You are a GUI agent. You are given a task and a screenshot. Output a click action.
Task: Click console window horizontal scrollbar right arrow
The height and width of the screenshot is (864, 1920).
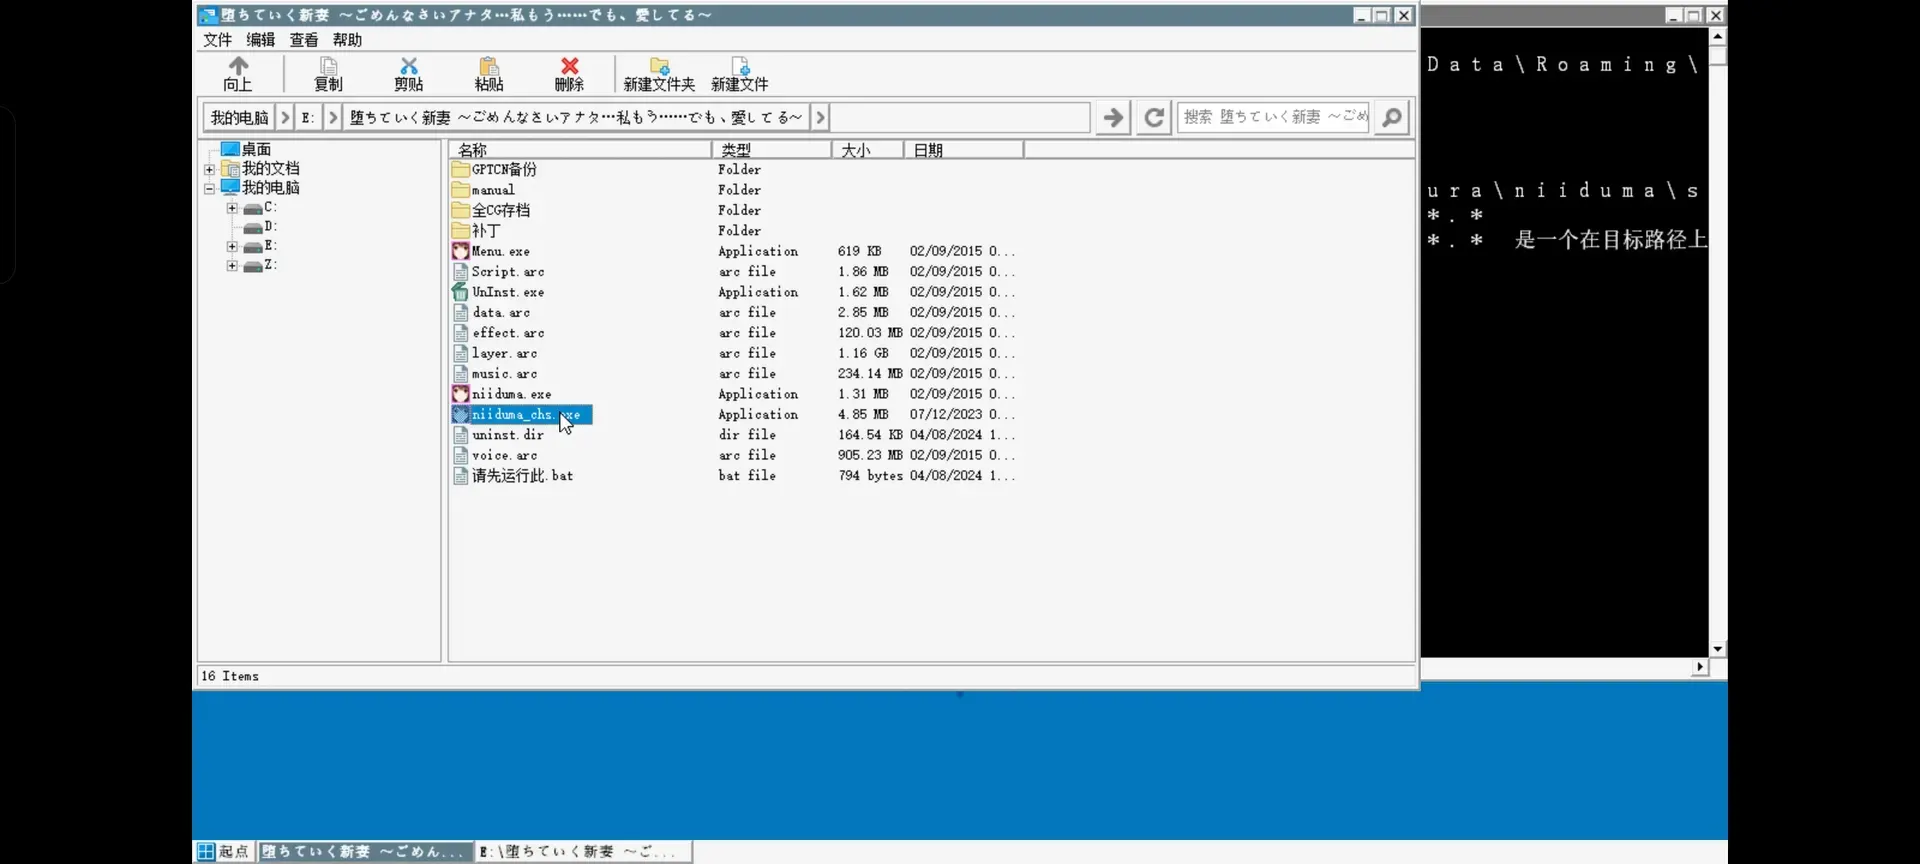1700,667
